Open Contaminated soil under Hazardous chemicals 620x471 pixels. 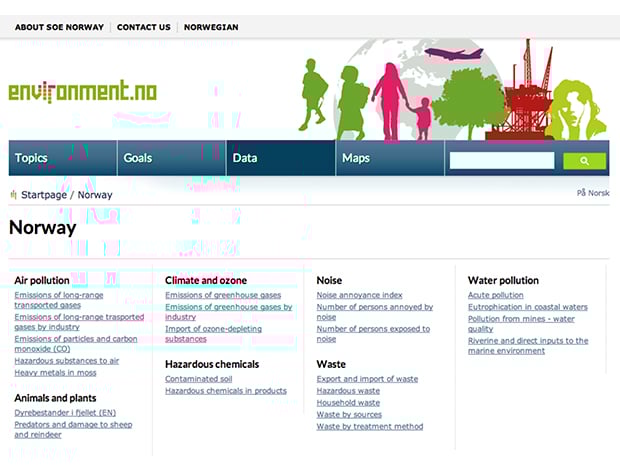click(x=198, y=379)
